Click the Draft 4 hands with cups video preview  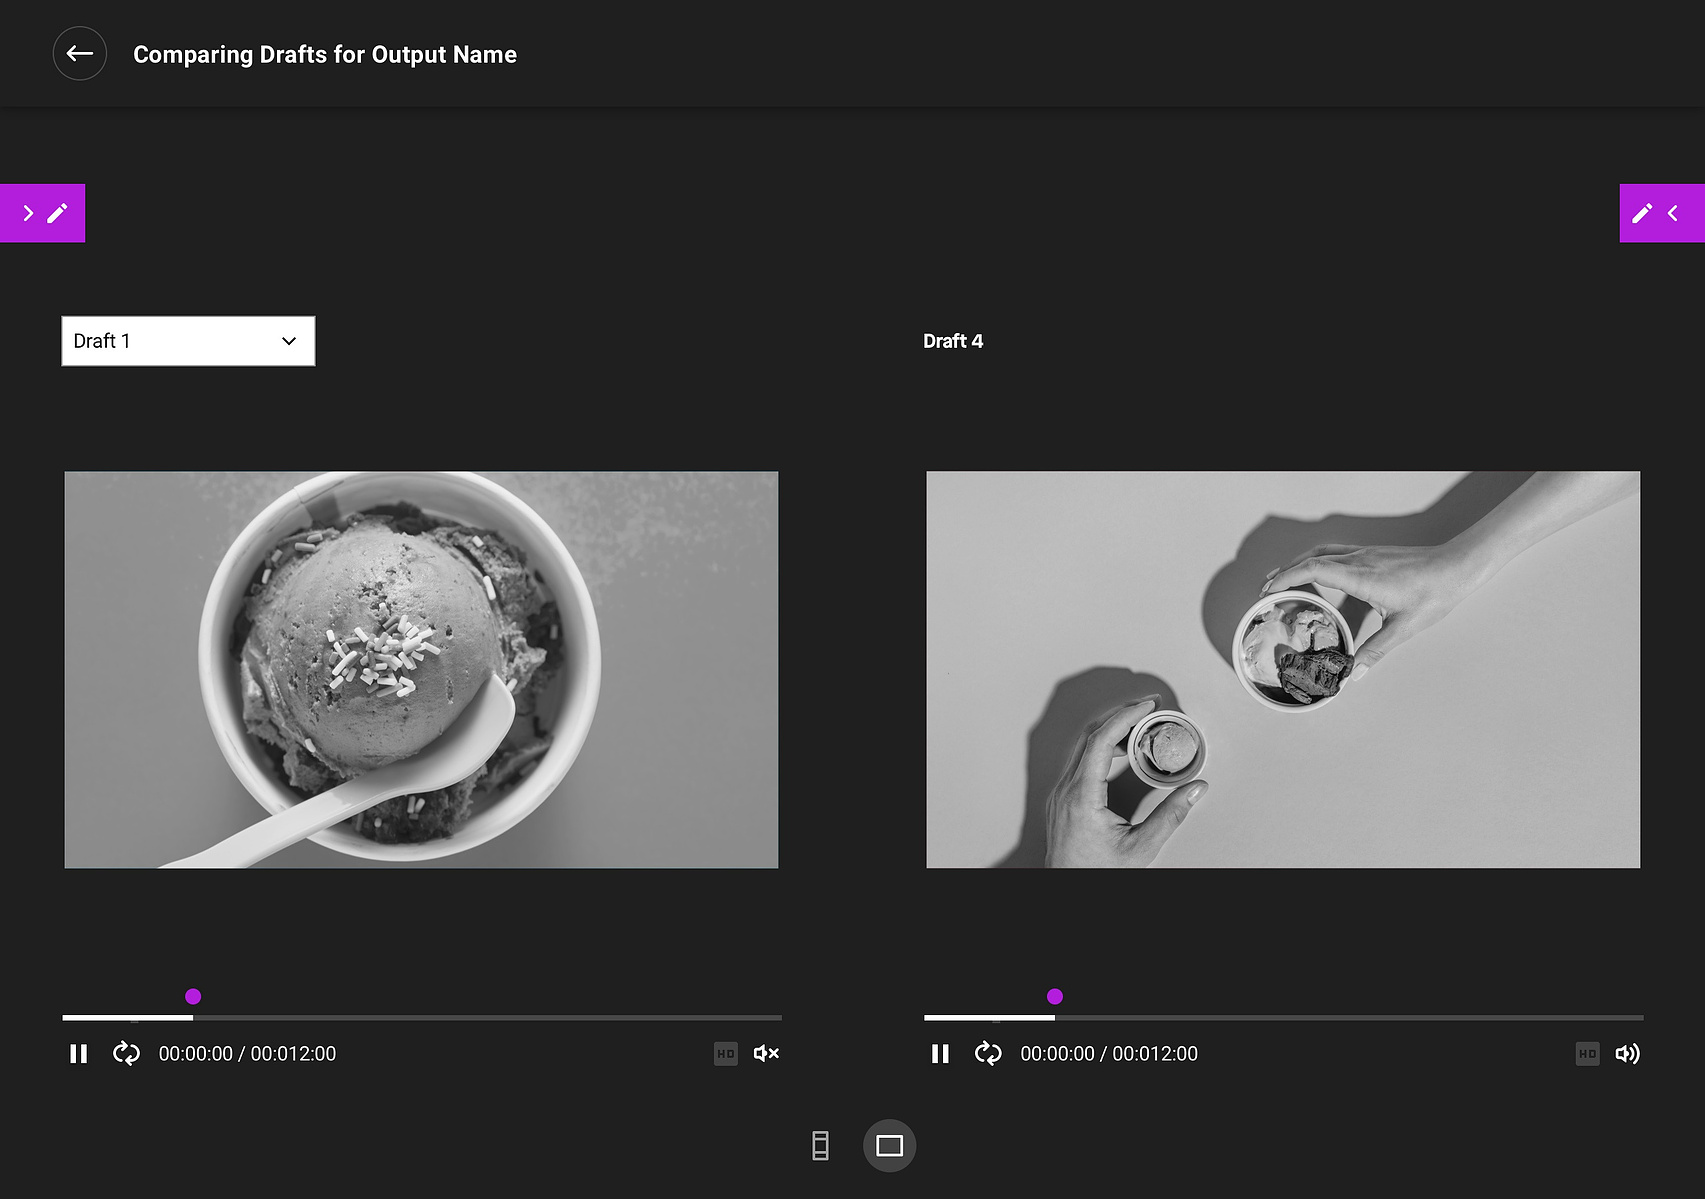1283,669
